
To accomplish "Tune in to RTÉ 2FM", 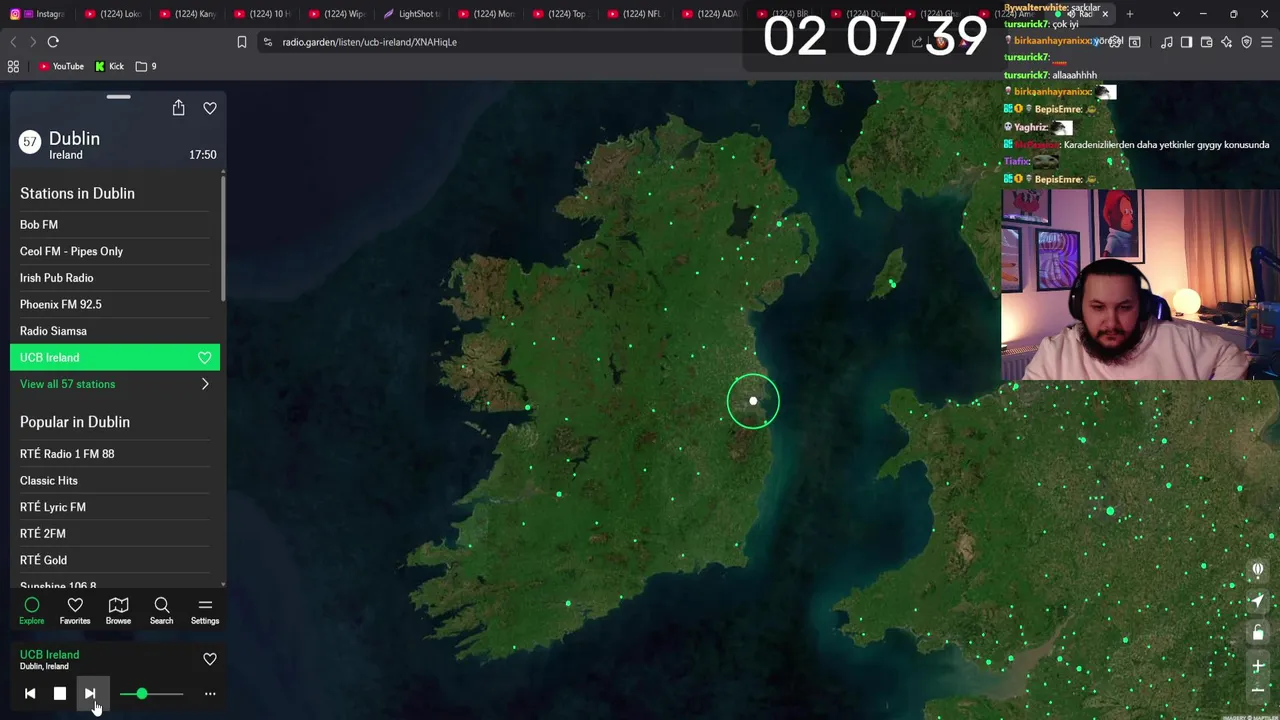I will (x=115, y=534).
